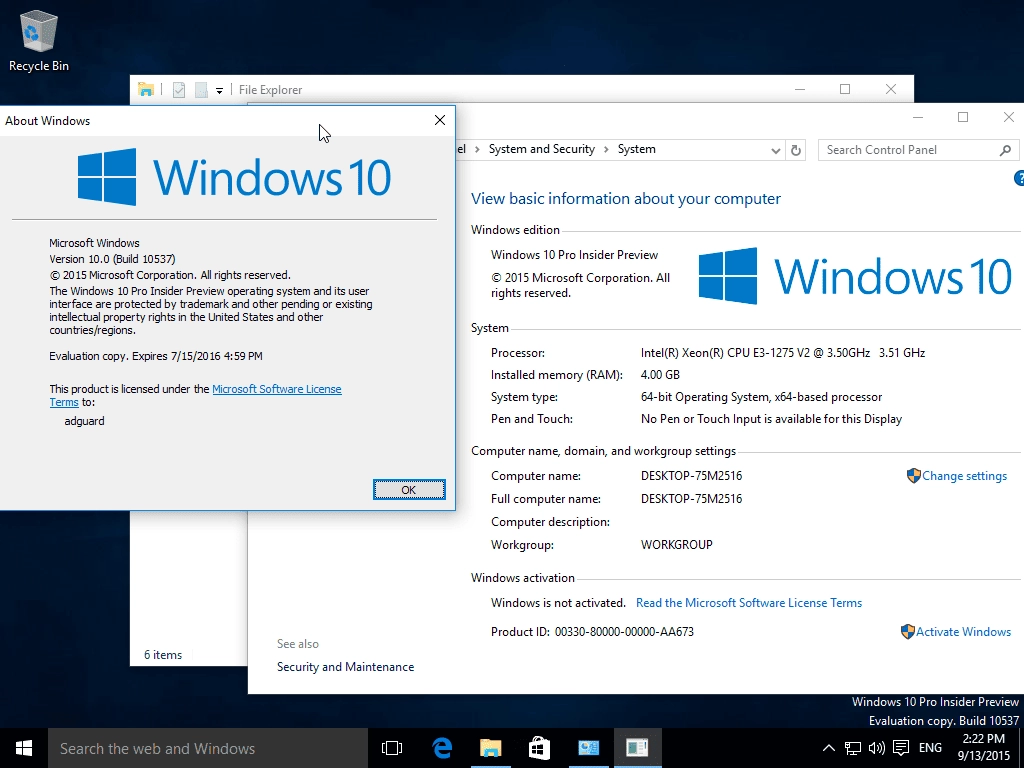Click the refresh button next to address bar
This screenshot has width=1024, height=768.
(795, 150)
